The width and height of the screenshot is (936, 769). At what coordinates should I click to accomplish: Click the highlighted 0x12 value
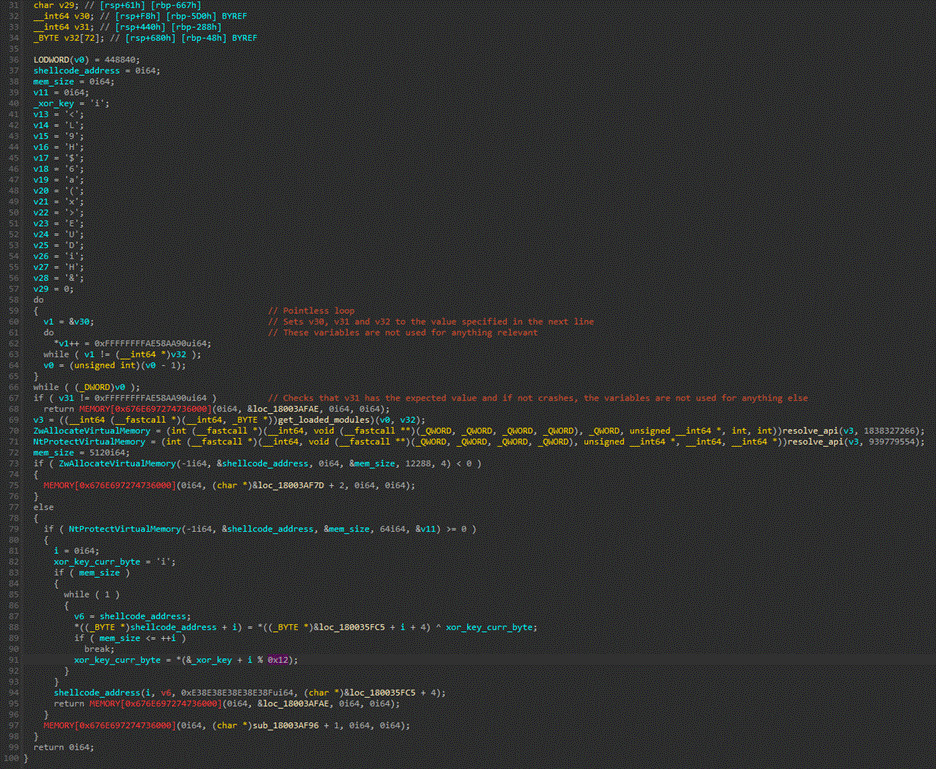tap(278, 660)
